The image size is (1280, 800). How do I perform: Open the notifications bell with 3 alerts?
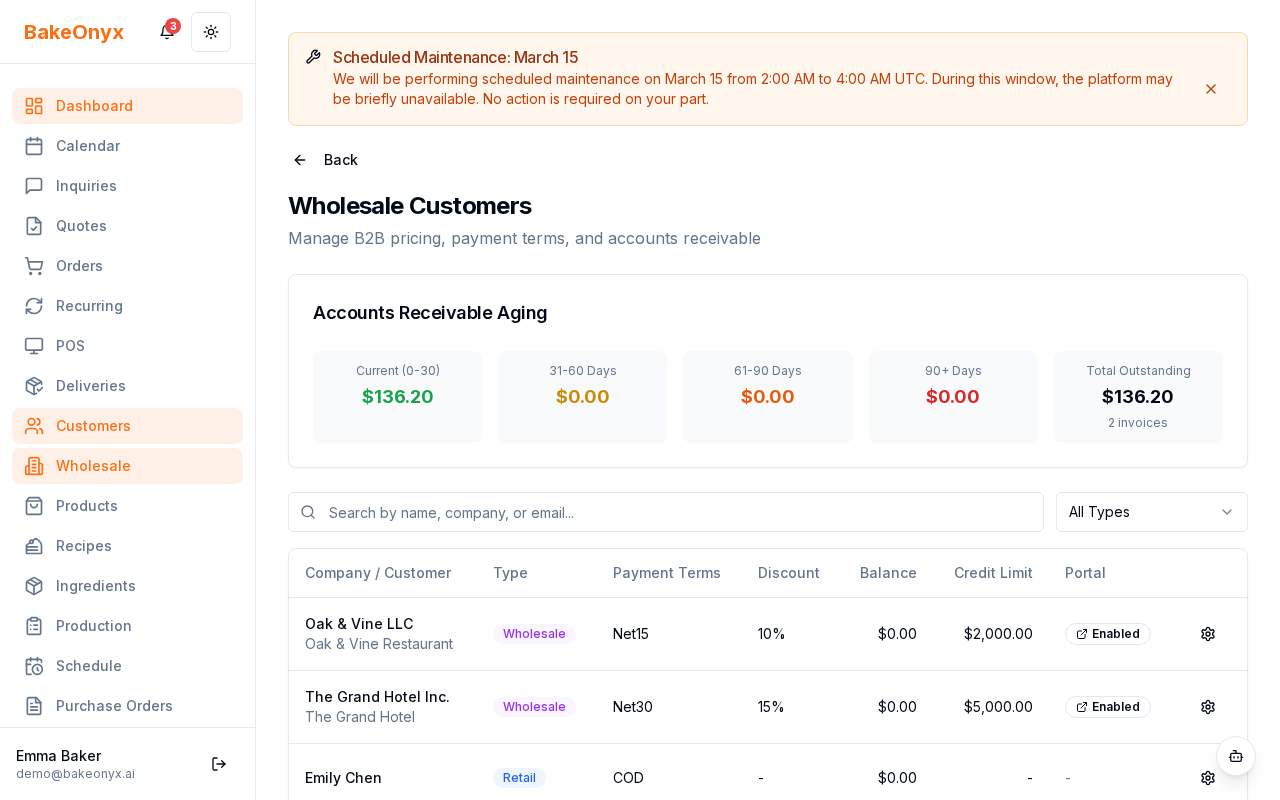pos(166,31)
